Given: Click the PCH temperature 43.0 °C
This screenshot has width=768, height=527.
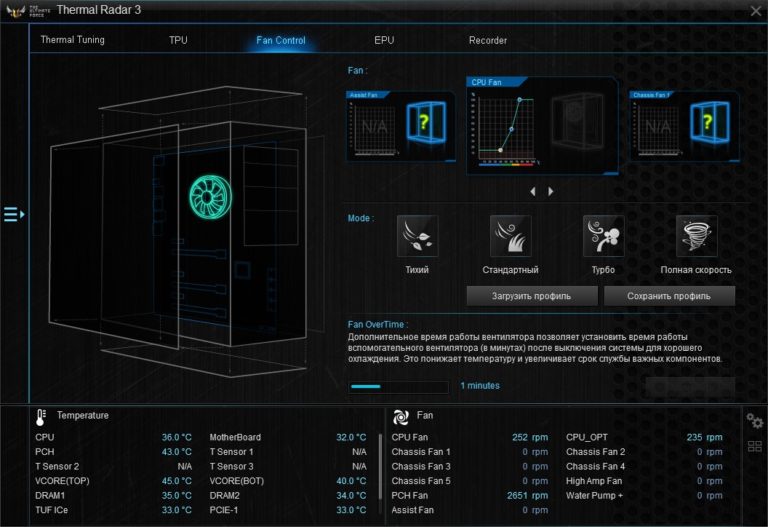Looking at the screenshot, I should click(x=176, y=452).
